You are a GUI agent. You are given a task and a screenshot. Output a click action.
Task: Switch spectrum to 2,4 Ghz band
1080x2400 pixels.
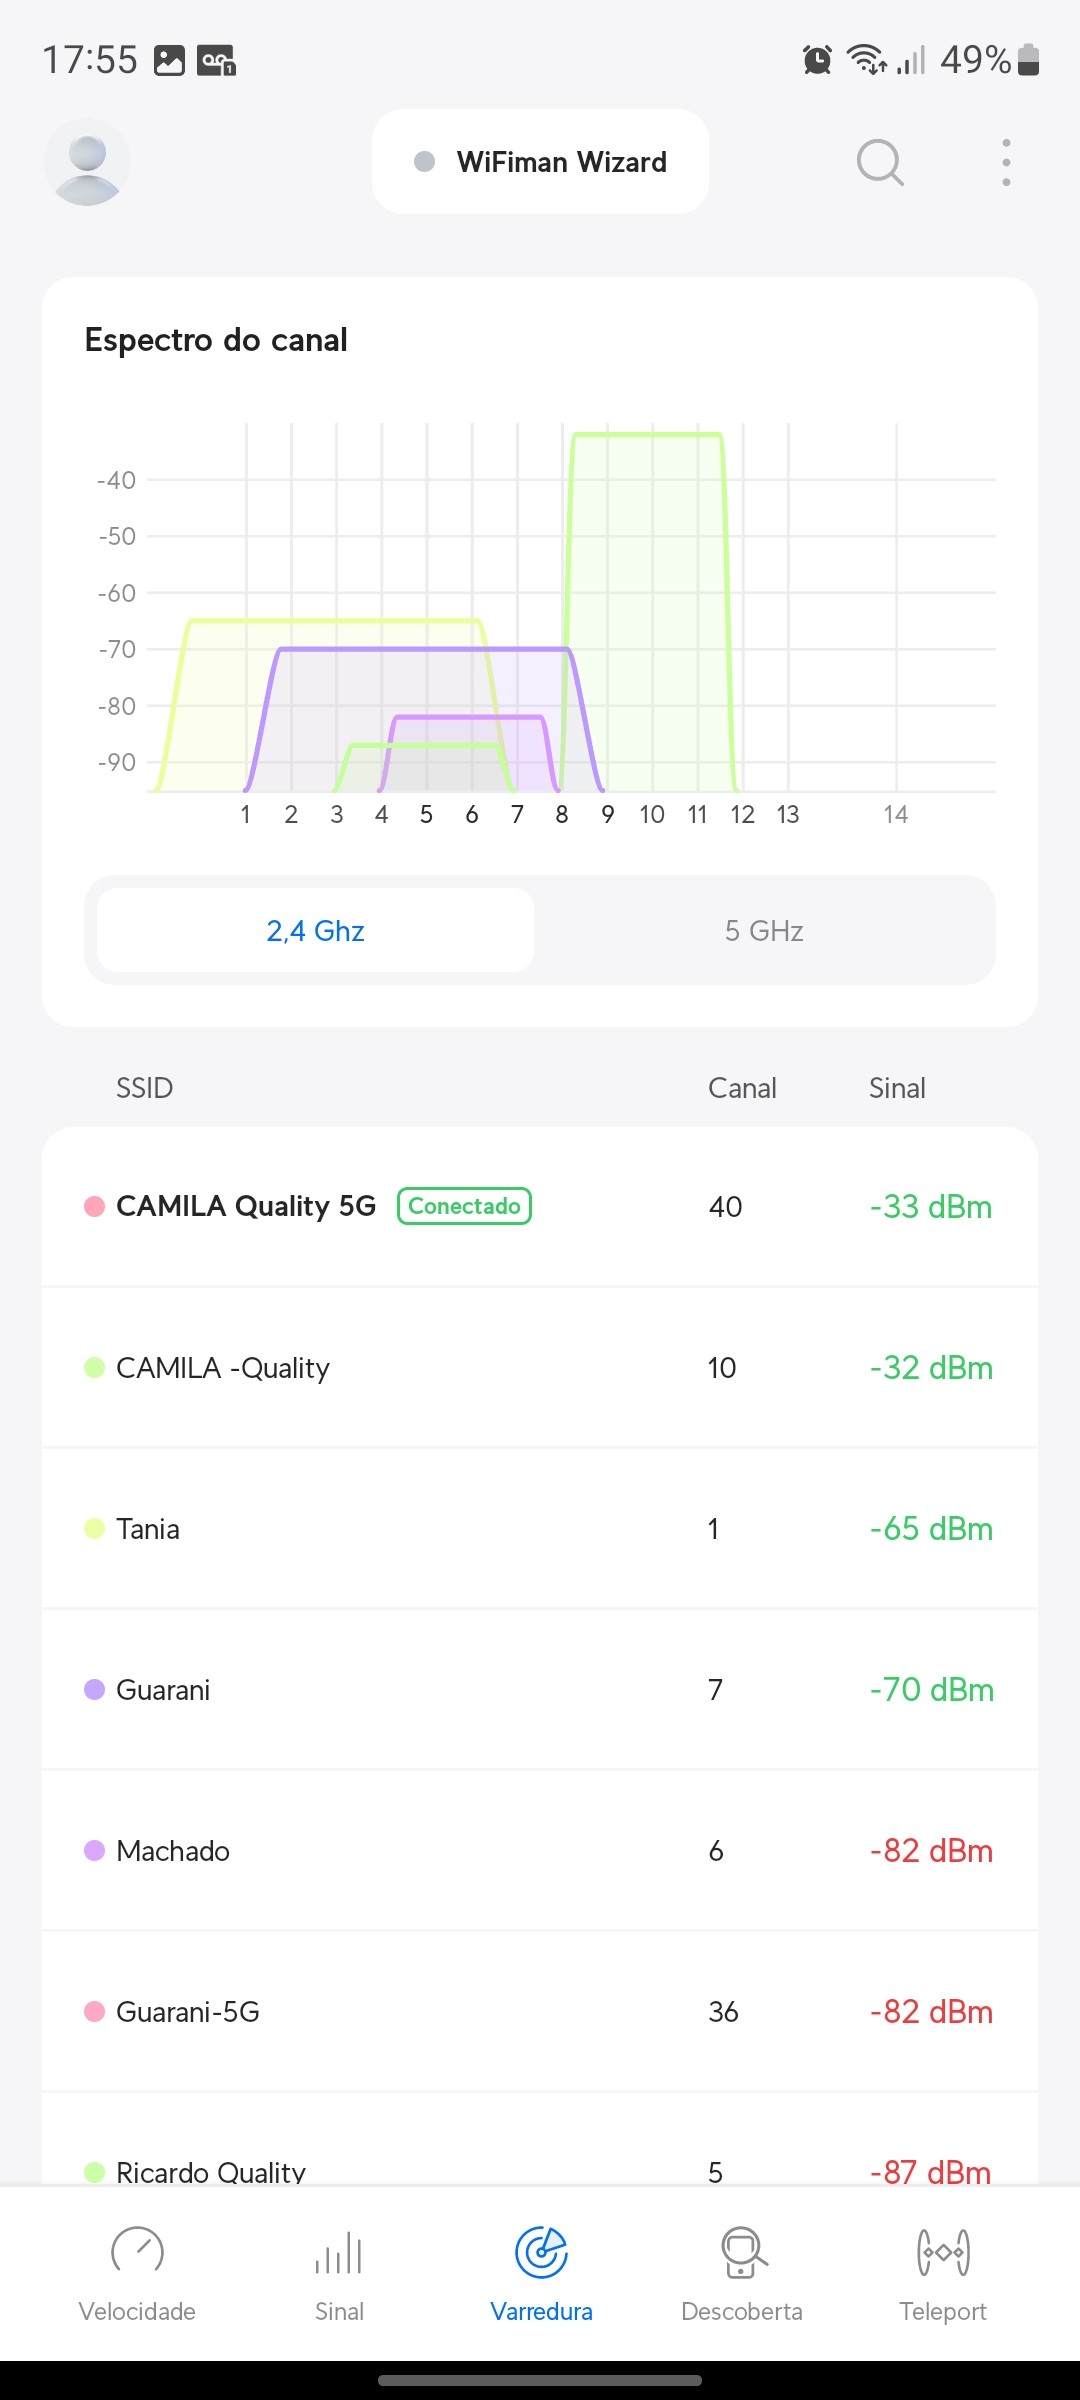315,931
